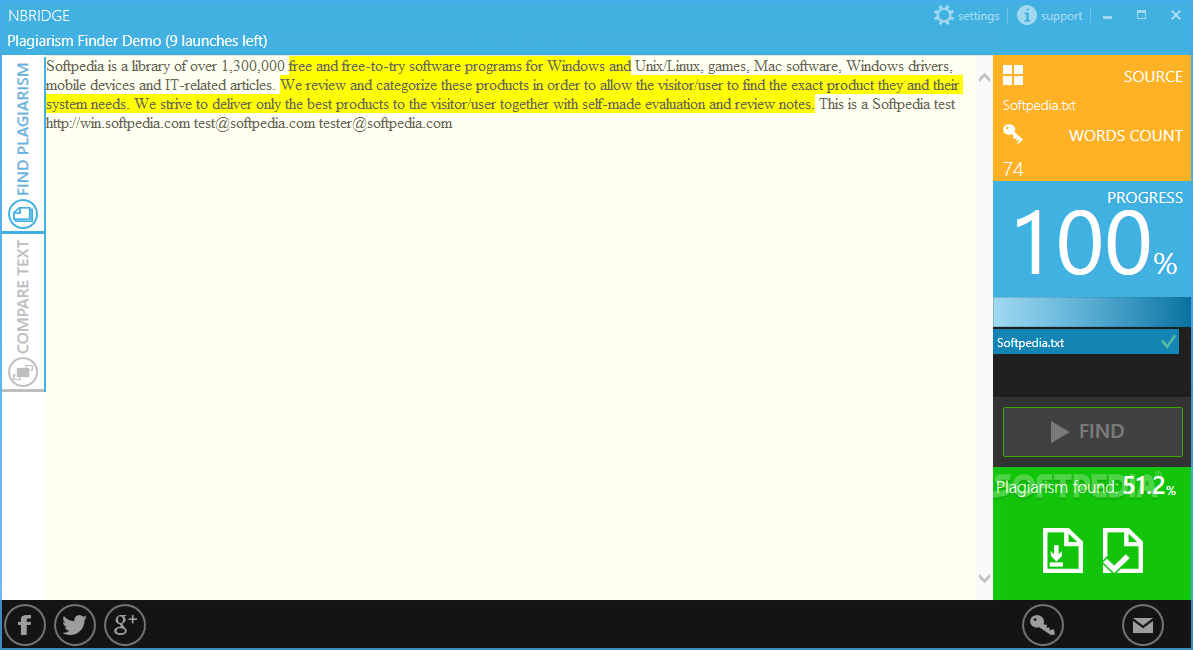Click the settings text label
1193x650 pixels.
[978, 16]
